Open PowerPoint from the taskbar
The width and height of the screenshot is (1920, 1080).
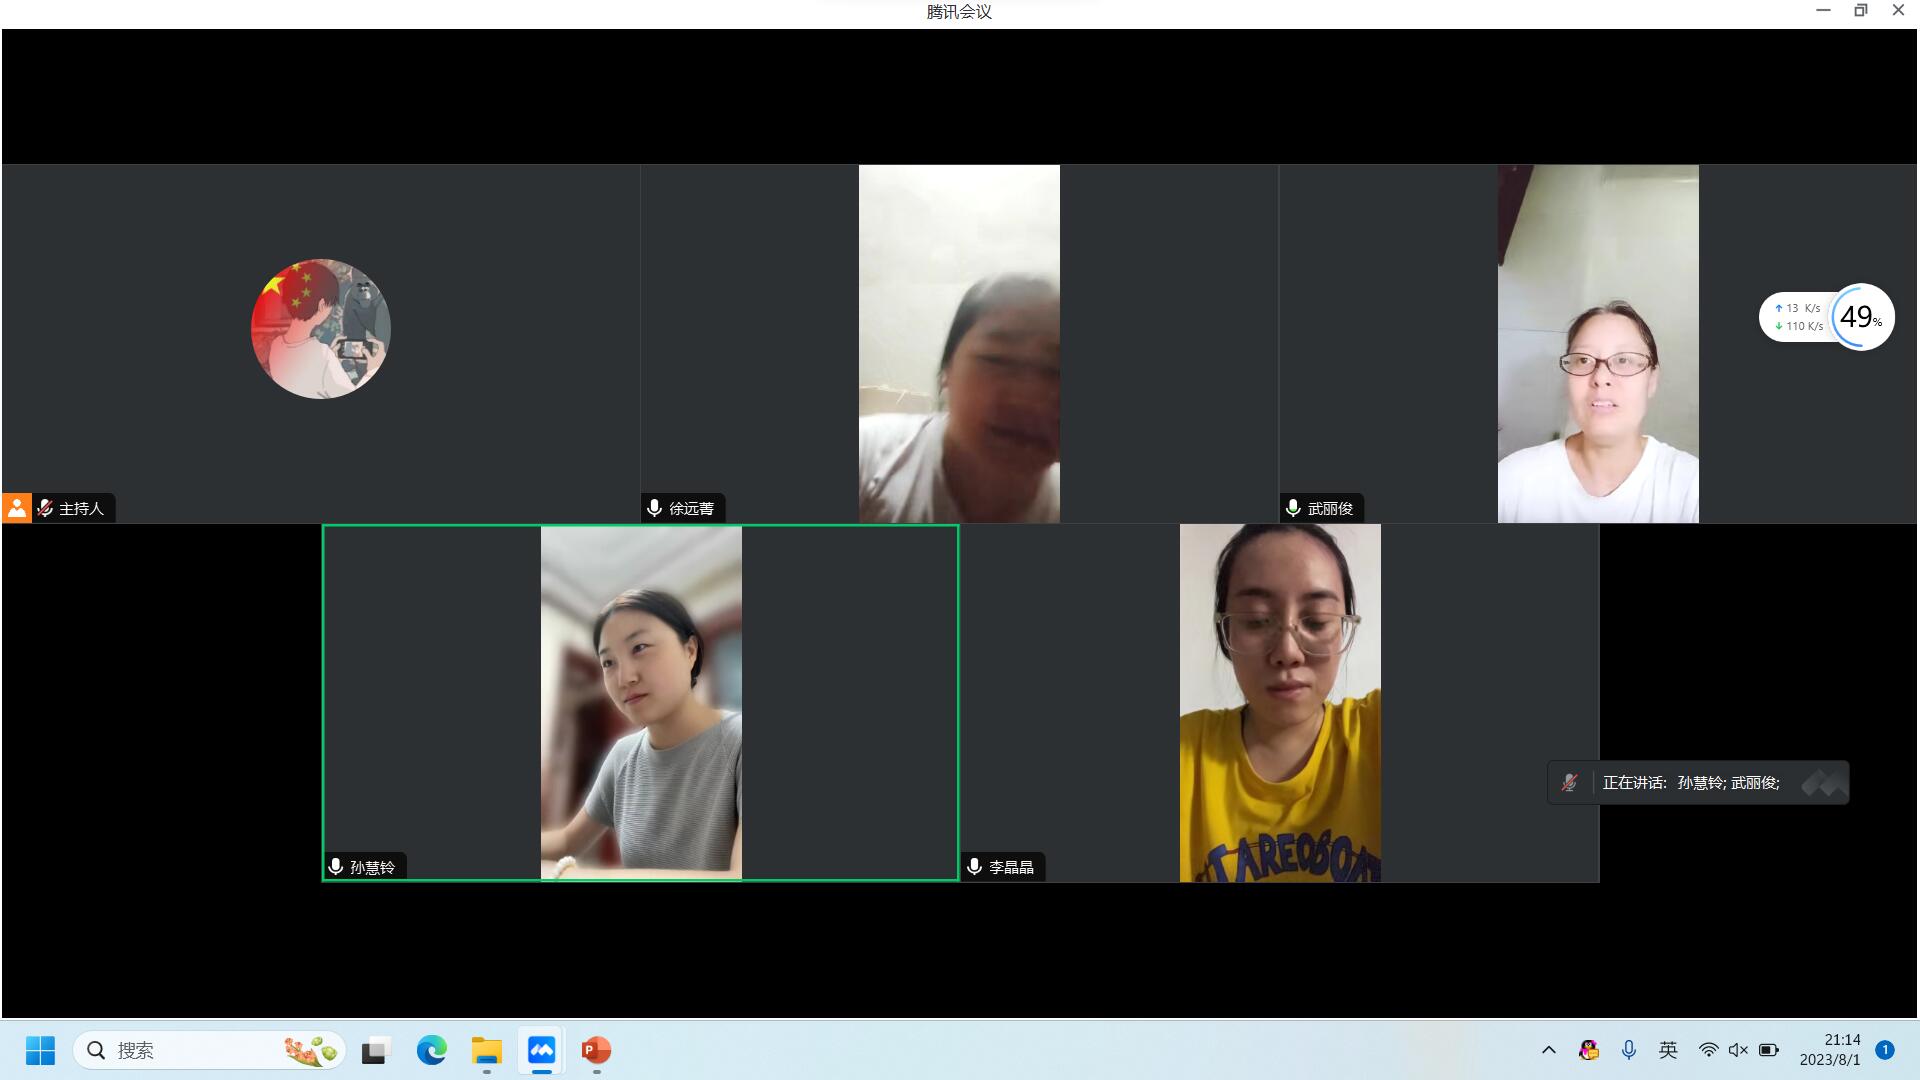click(x=596, y=1050)
